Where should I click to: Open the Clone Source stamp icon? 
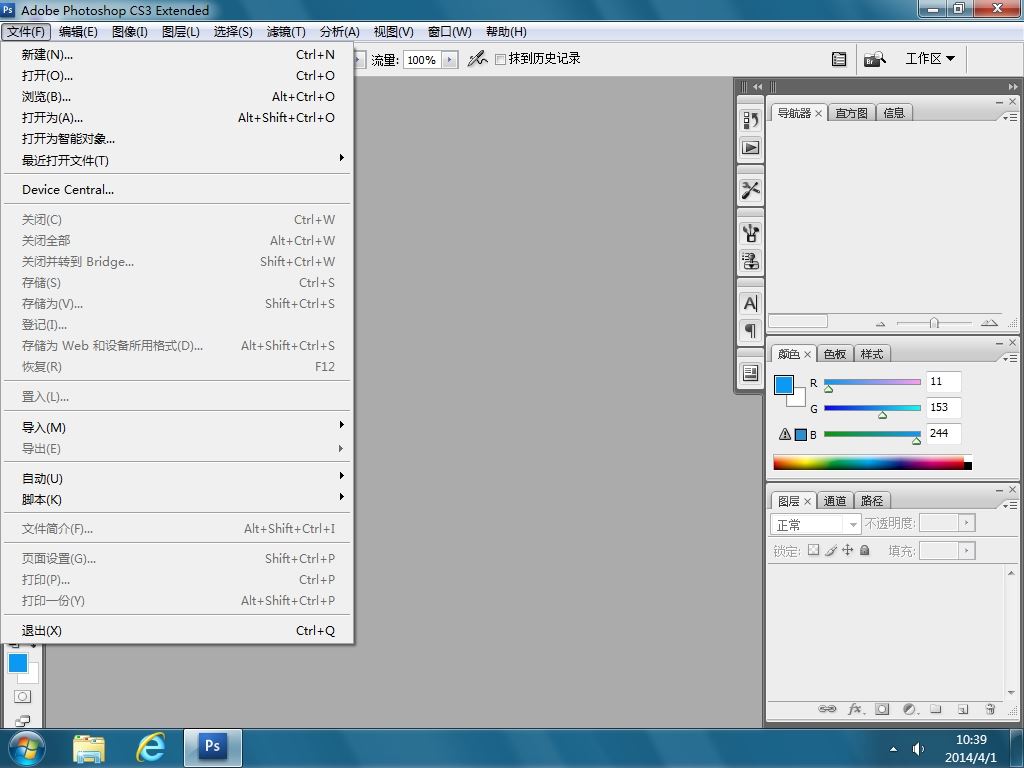(750, 261)
